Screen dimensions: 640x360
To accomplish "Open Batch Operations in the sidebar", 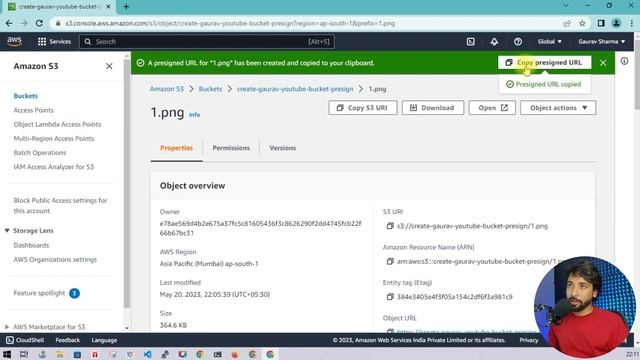I will pyautogui.click(x=40, y=153).
